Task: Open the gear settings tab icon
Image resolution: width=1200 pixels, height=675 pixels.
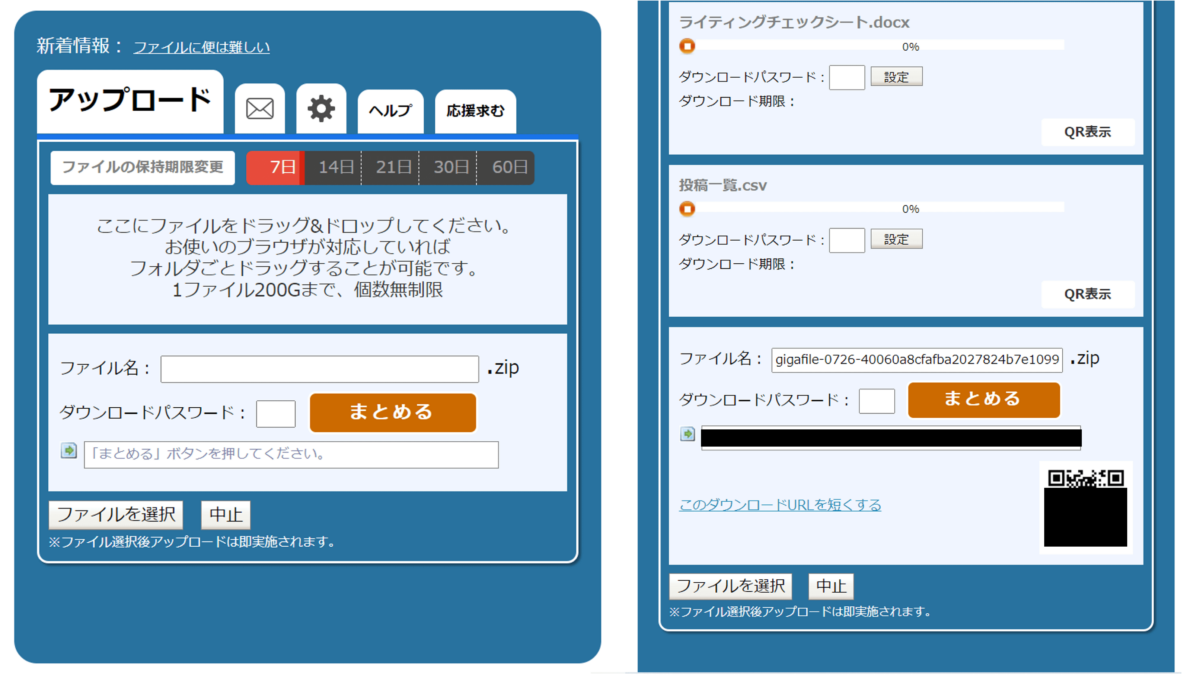Action: pyautogui.click(x=321, y=108)
